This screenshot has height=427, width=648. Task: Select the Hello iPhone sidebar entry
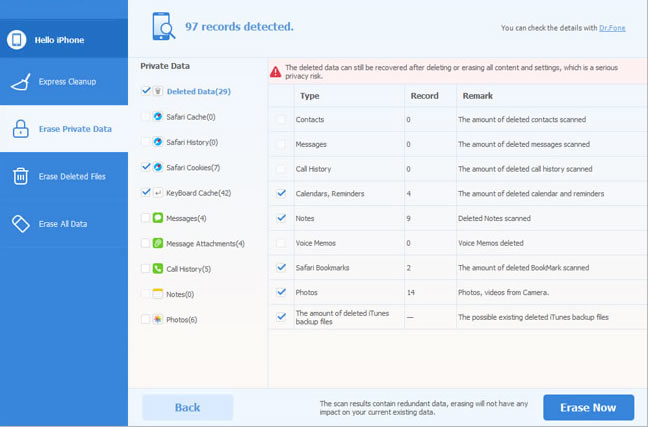tap(64, 38)
